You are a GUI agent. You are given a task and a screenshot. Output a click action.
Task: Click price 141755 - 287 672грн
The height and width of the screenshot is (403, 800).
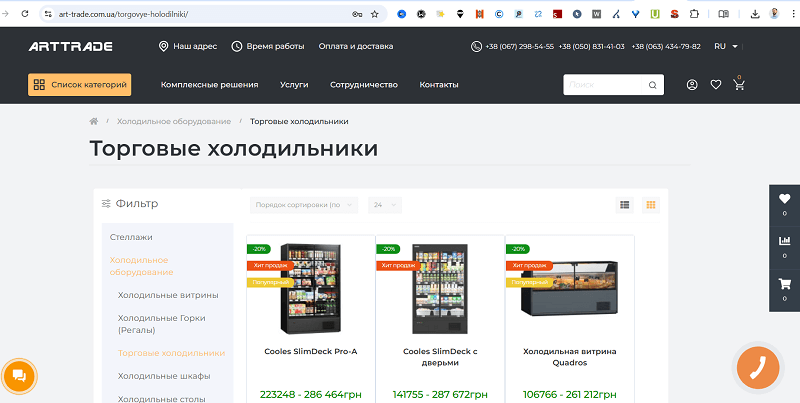point(440,395)
